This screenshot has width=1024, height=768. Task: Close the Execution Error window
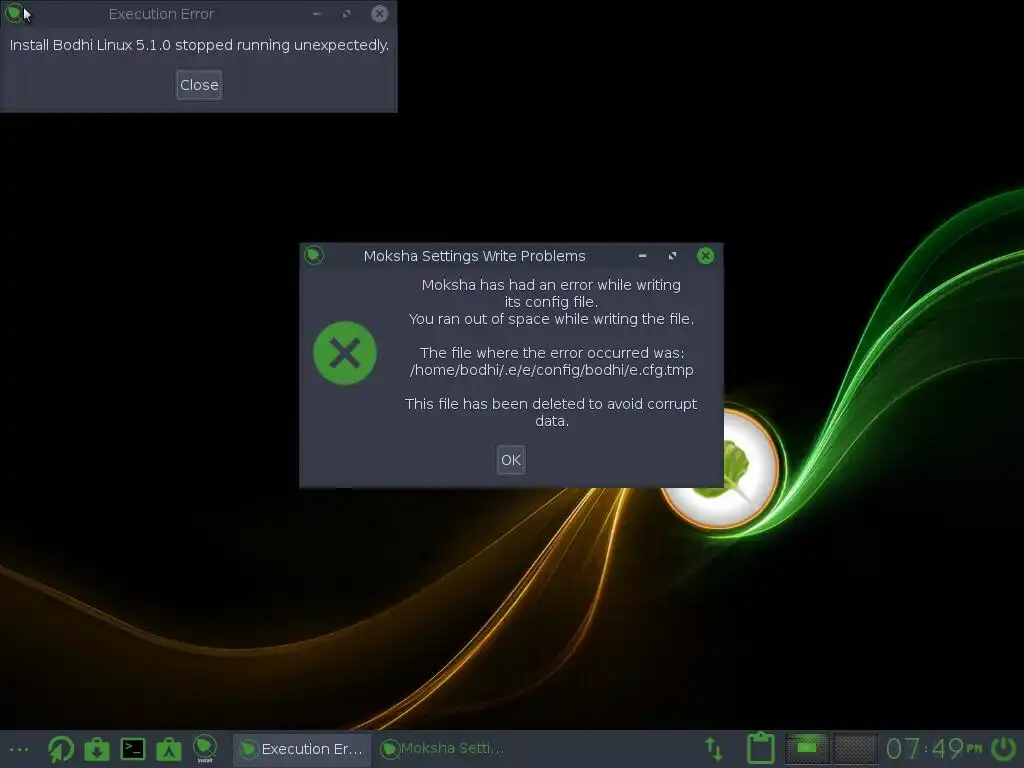pos(379,14)
